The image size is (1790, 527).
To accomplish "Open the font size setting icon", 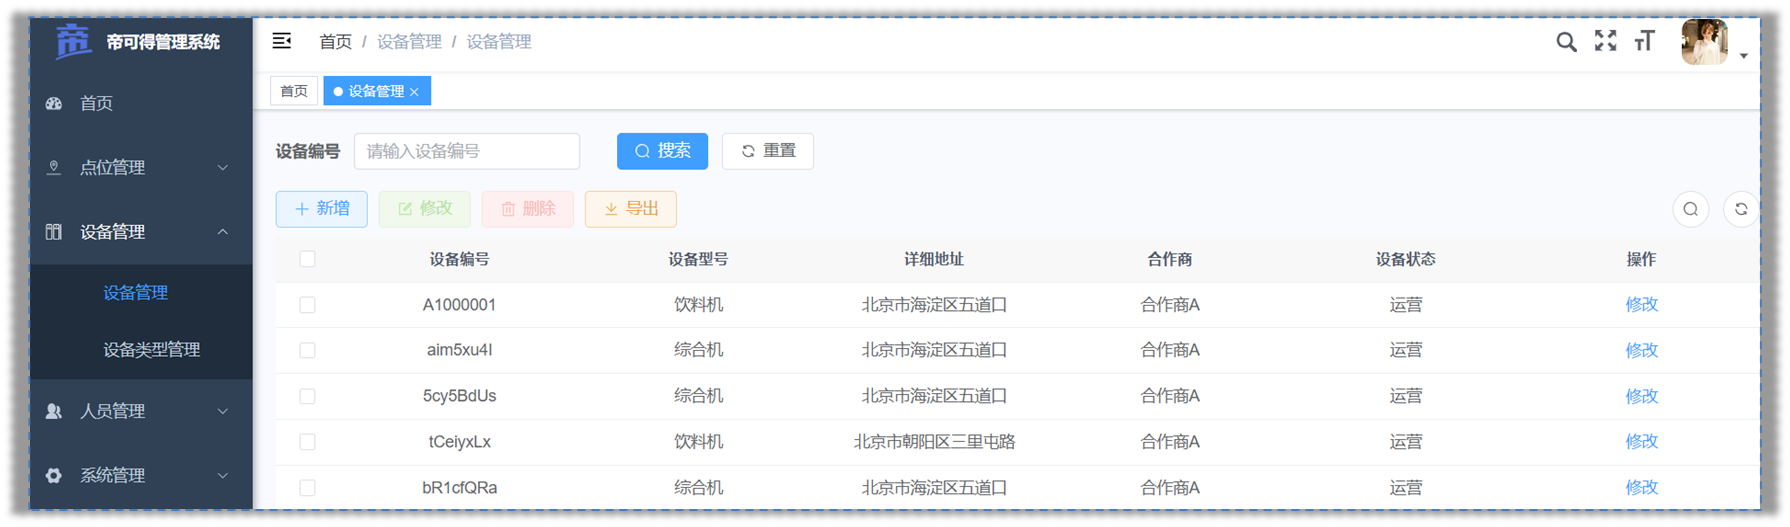I will coord(1644,41).
